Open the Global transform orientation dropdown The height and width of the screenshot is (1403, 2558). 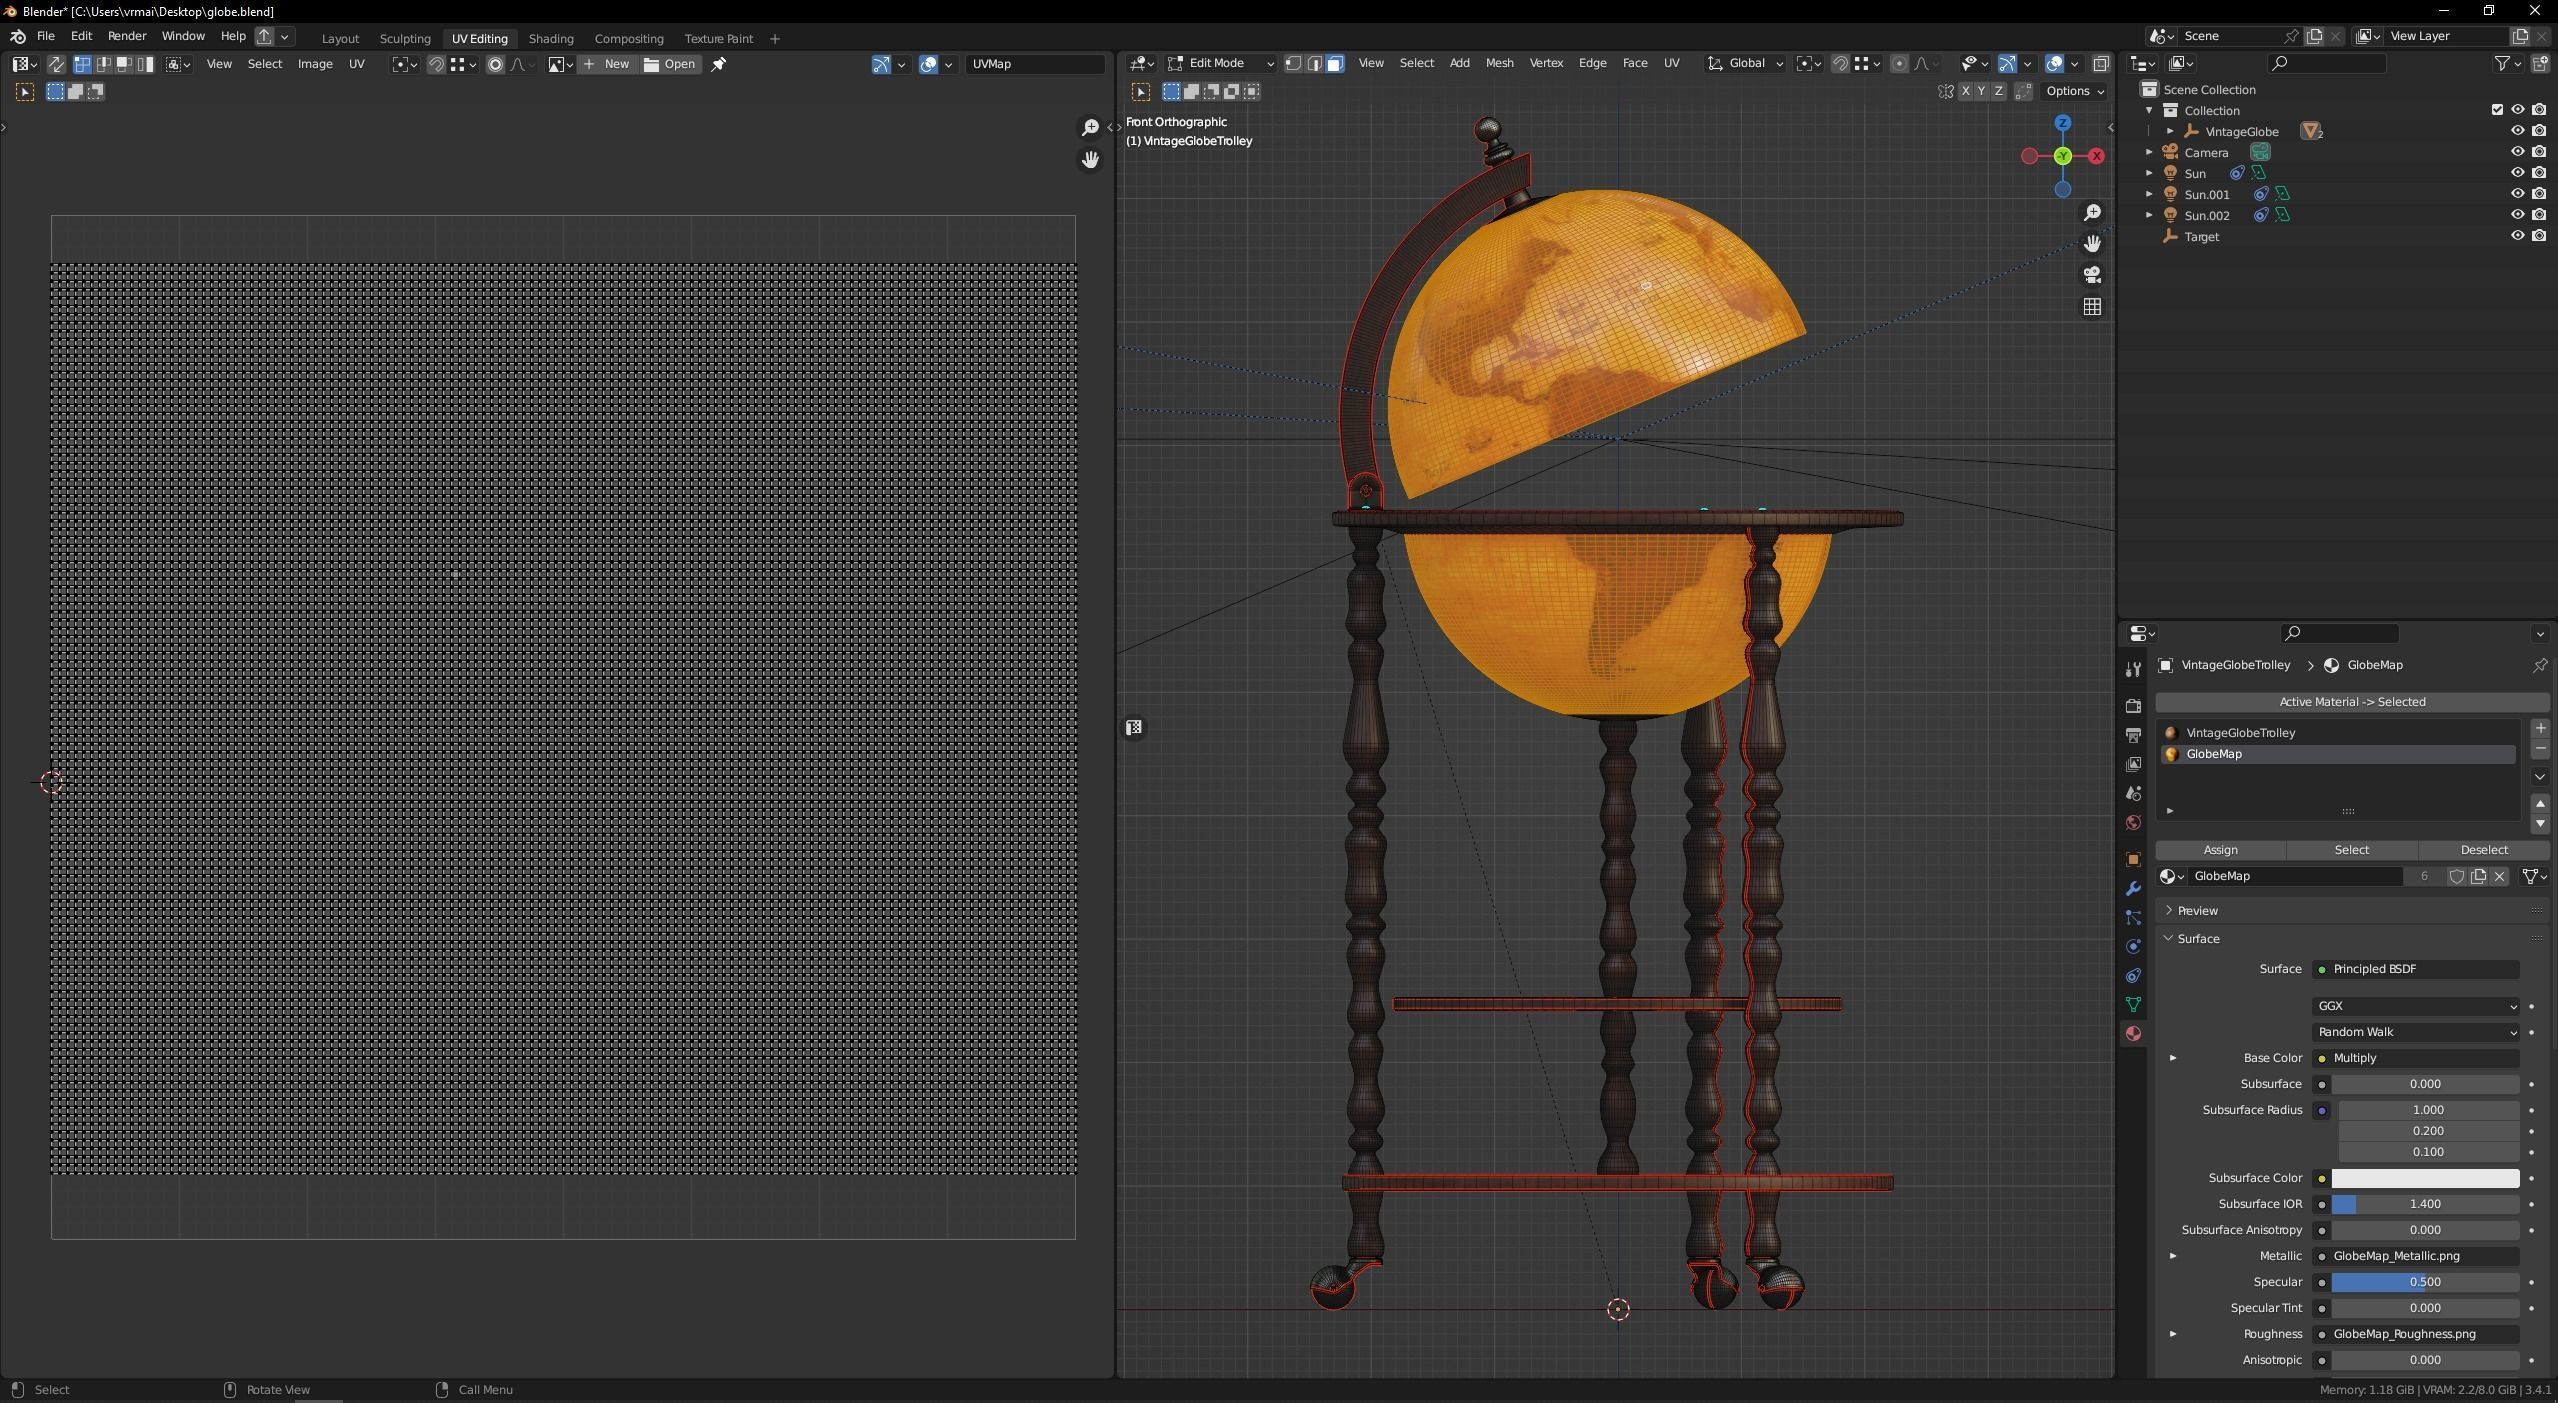click(x=1746, y=63)
